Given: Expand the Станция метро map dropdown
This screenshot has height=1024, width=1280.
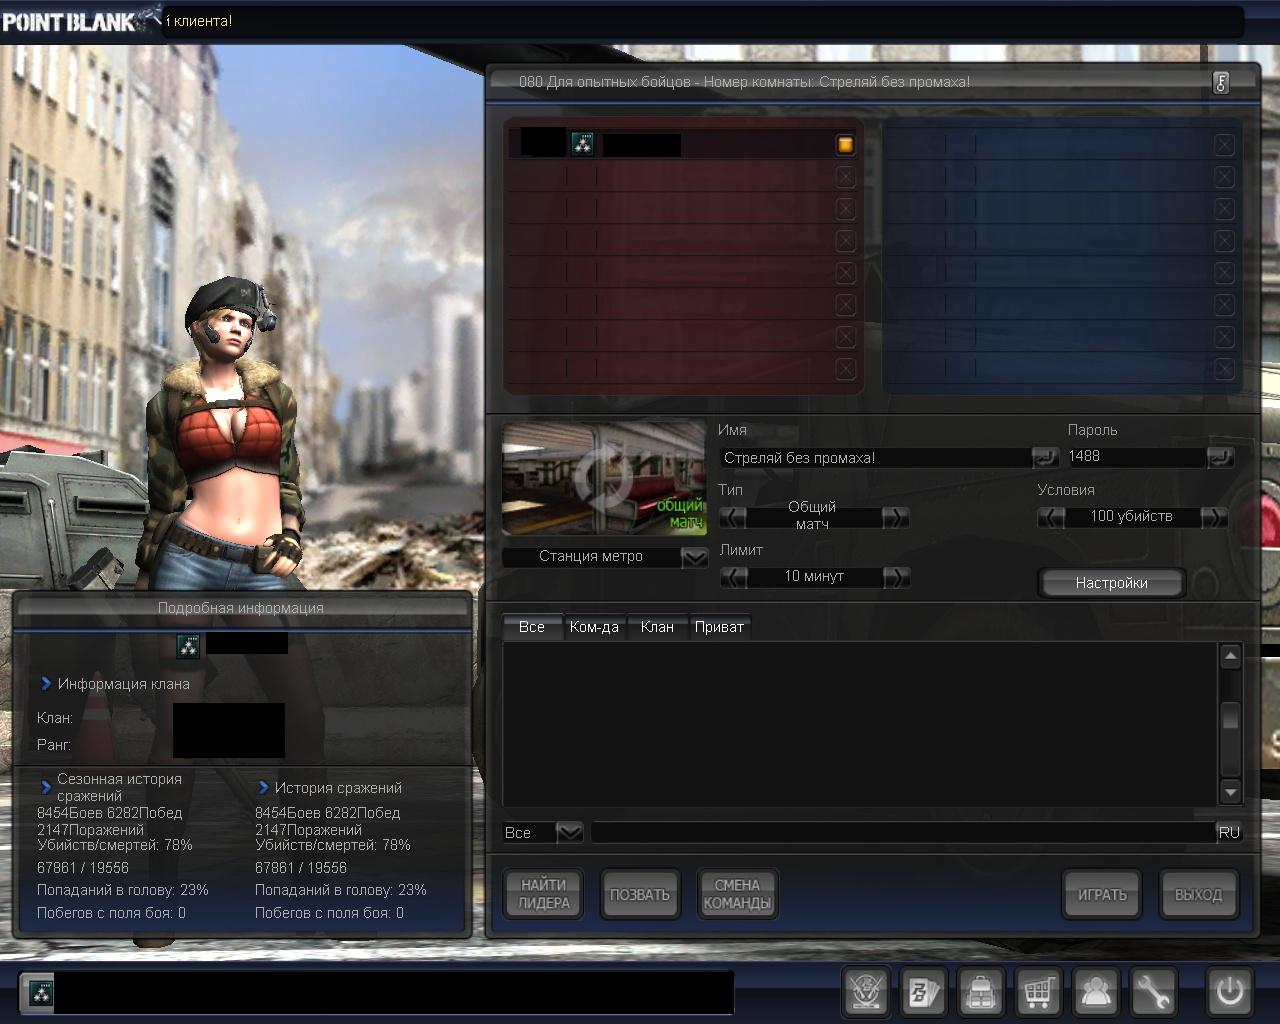Looking at the screenshot, I should tap(694, 557).
